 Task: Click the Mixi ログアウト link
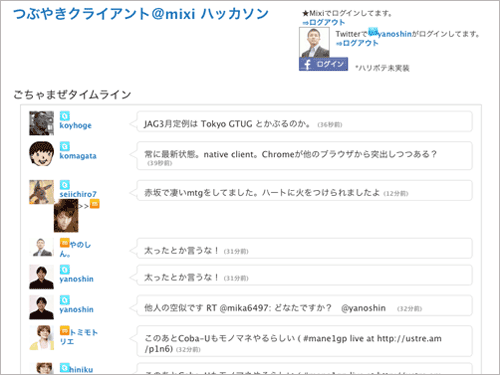pos(324,22)
